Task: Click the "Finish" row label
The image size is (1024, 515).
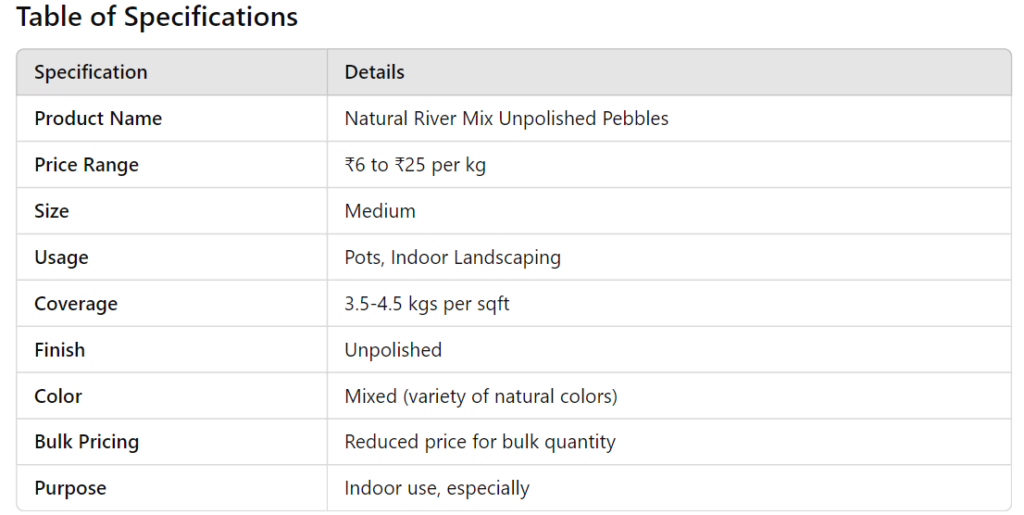Action: click(x=60, y=350)
